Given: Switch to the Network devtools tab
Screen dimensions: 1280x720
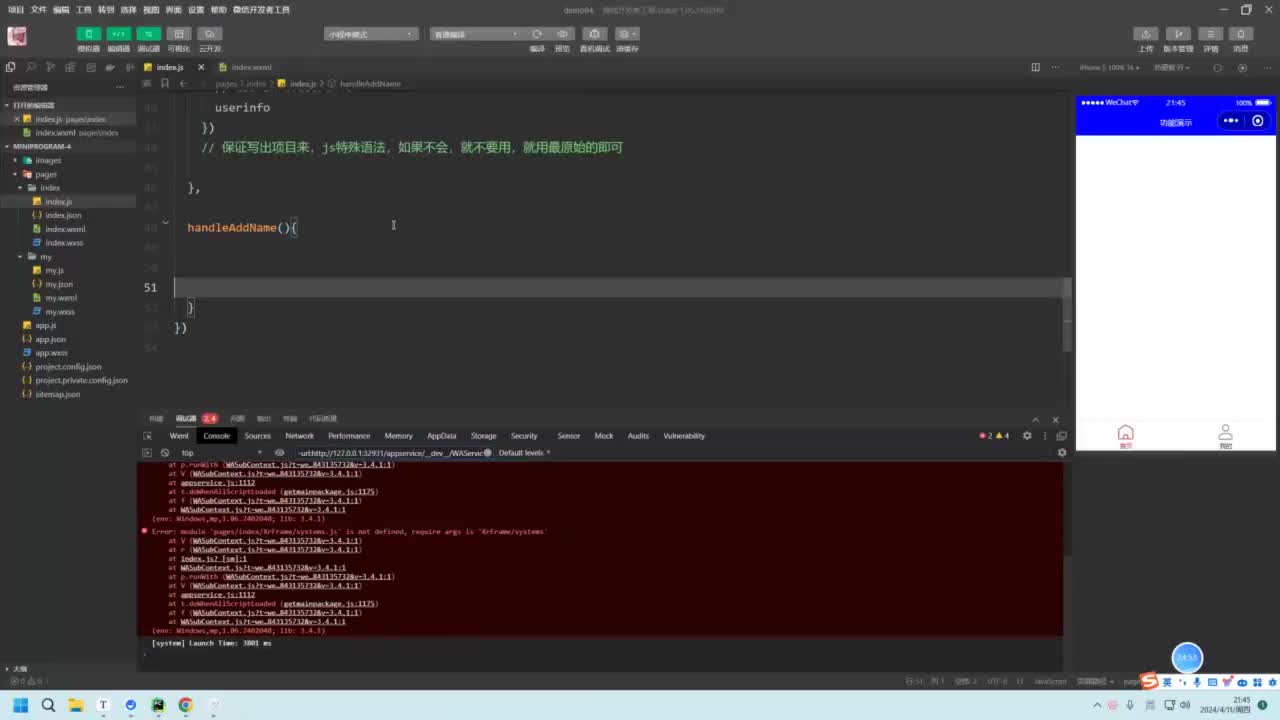Looking at the screenshot, I should click(x=299, y=436).
